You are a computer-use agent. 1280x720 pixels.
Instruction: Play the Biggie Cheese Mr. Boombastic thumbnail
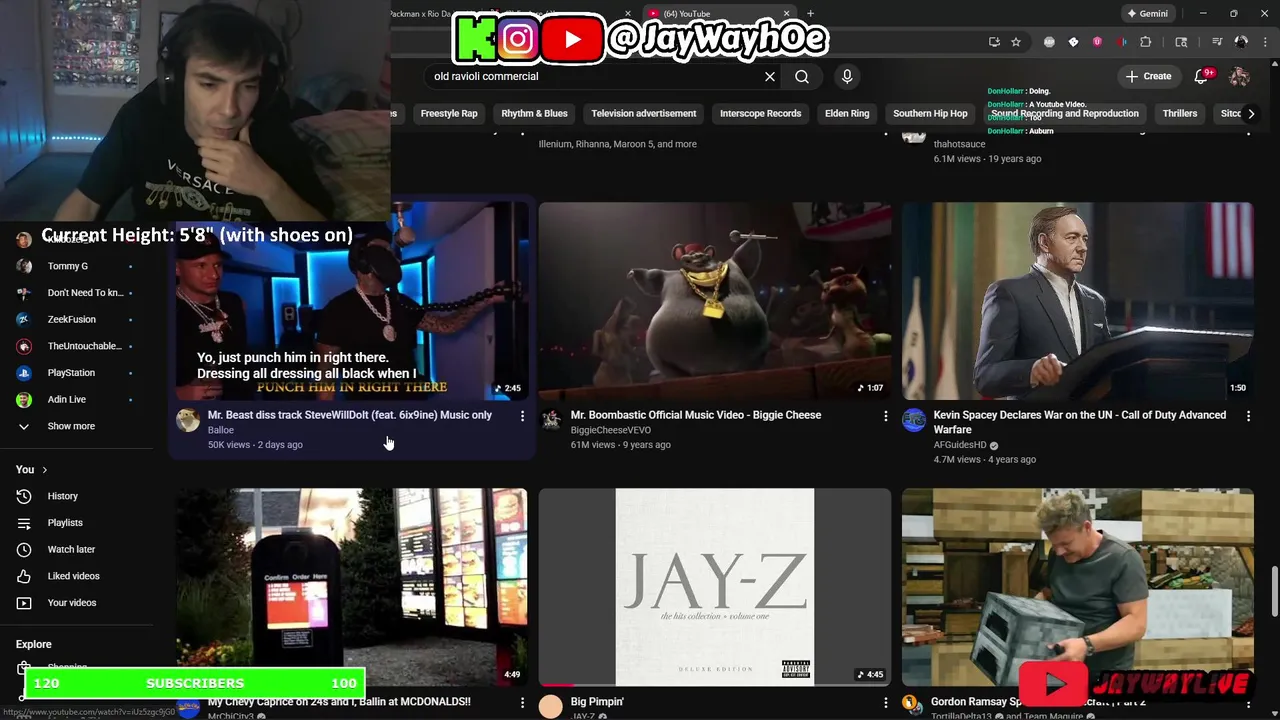click(715, 301)
